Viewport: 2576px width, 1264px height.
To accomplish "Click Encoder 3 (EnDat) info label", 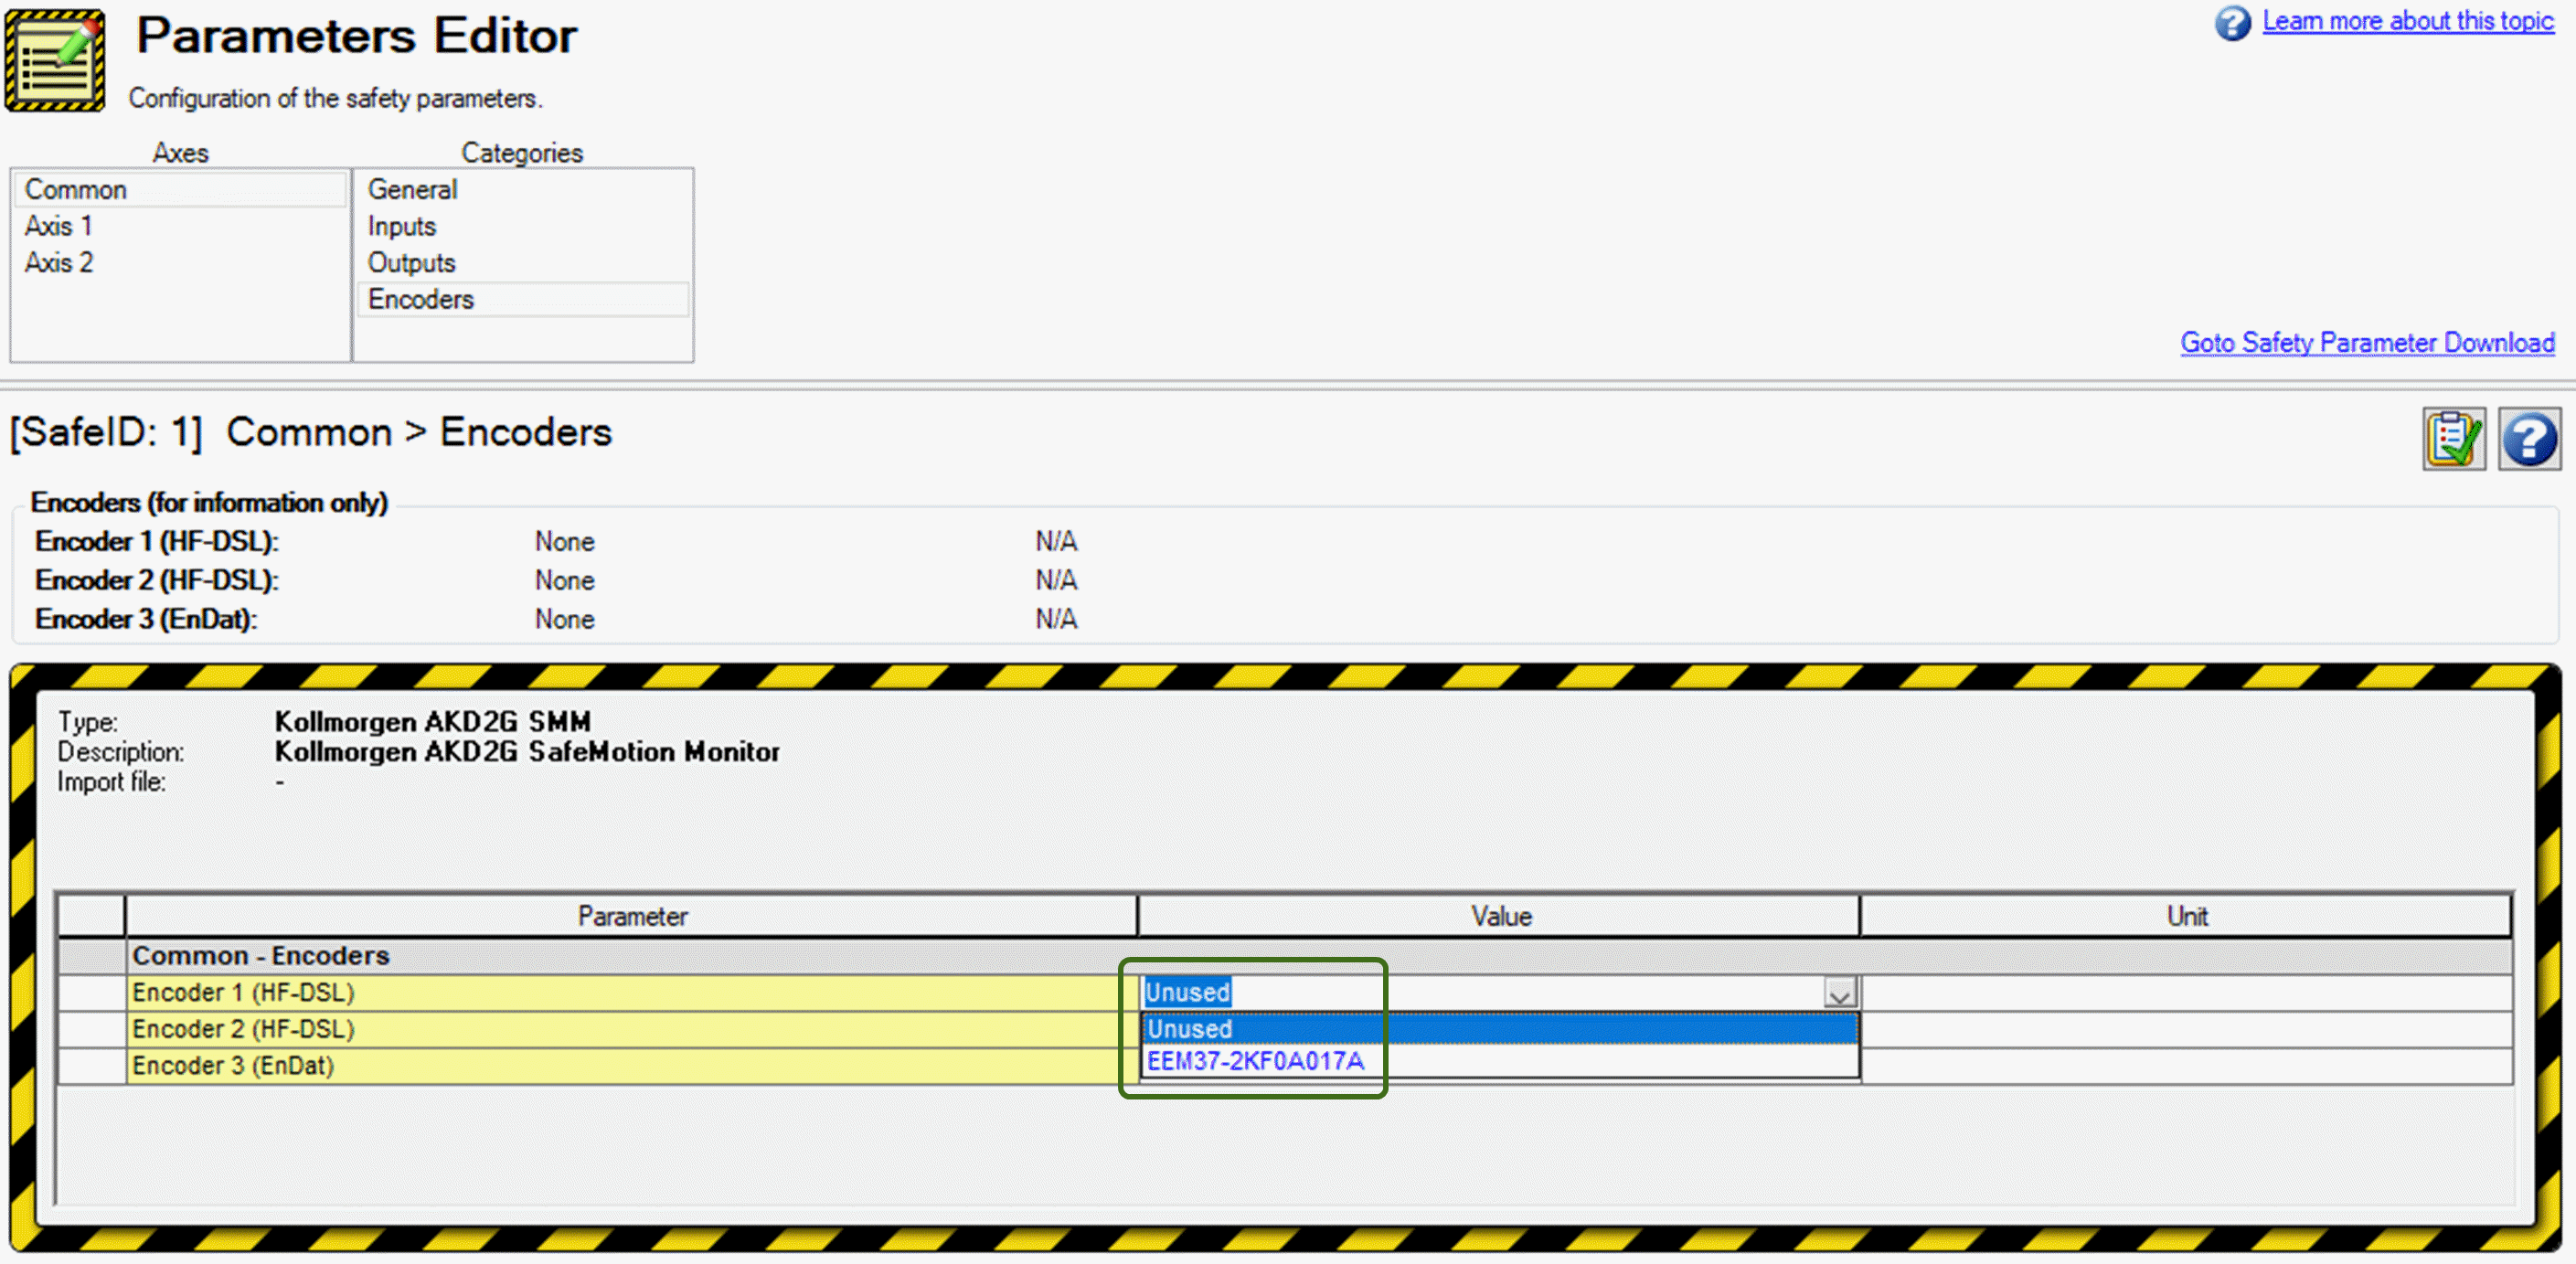I will tap(146, 619).
